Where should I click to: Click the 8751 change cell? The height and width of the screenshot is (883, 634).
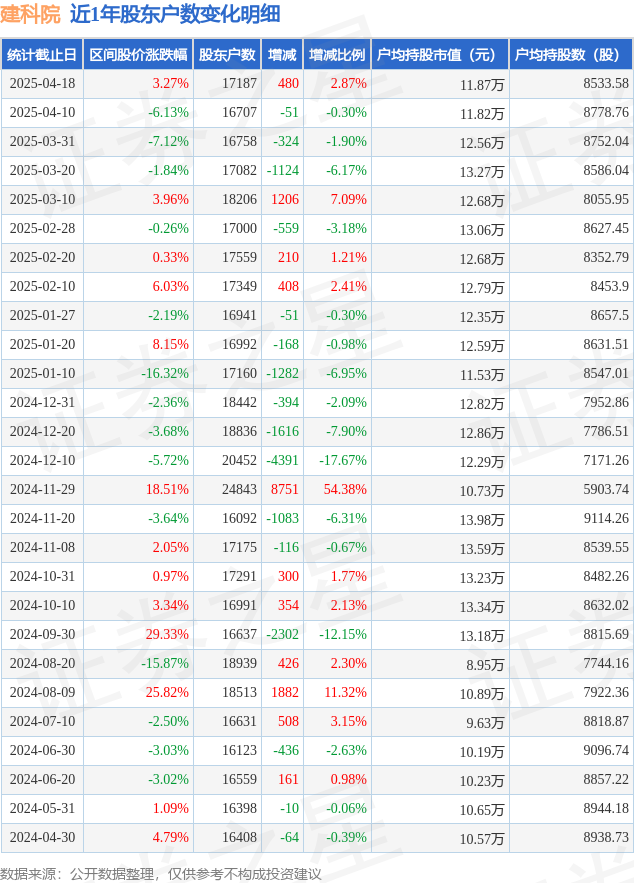pyautogui.click(x=285, y=489)
